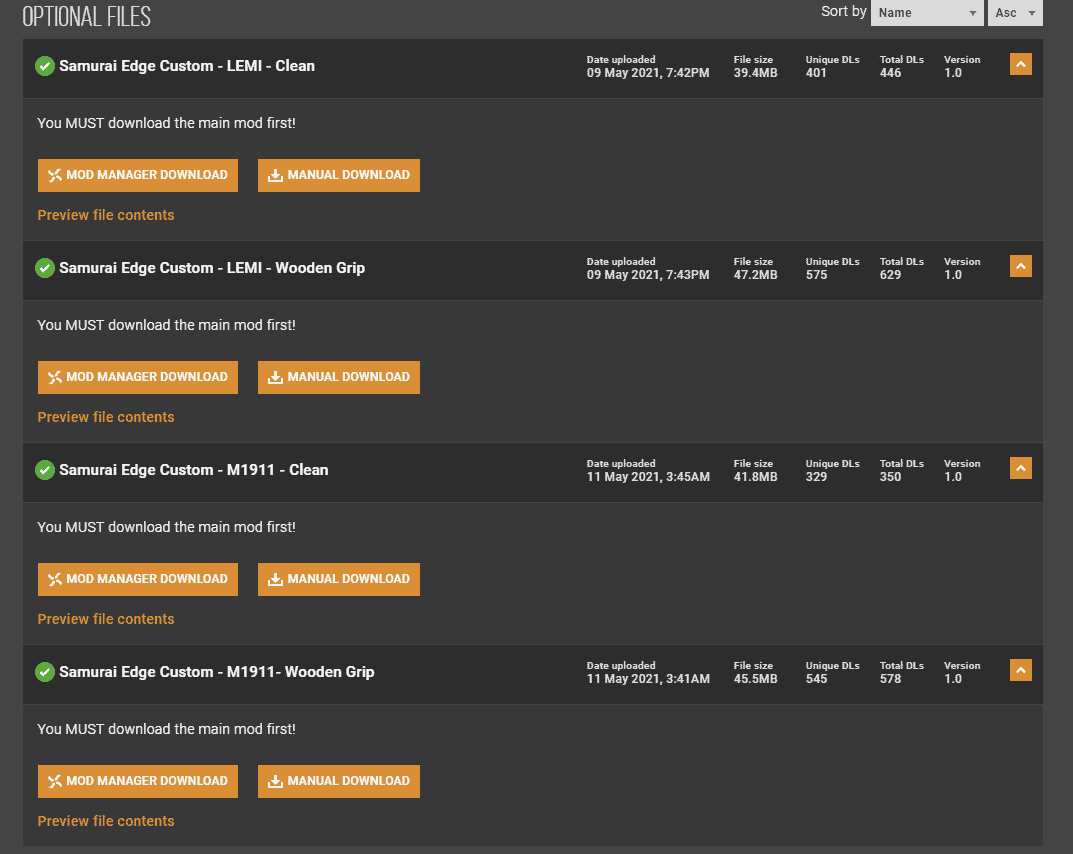Screen dimensions: 1073x854
Task: Manual Download M1911- Wooden Grip file
Action: click(x=339, y=781)
